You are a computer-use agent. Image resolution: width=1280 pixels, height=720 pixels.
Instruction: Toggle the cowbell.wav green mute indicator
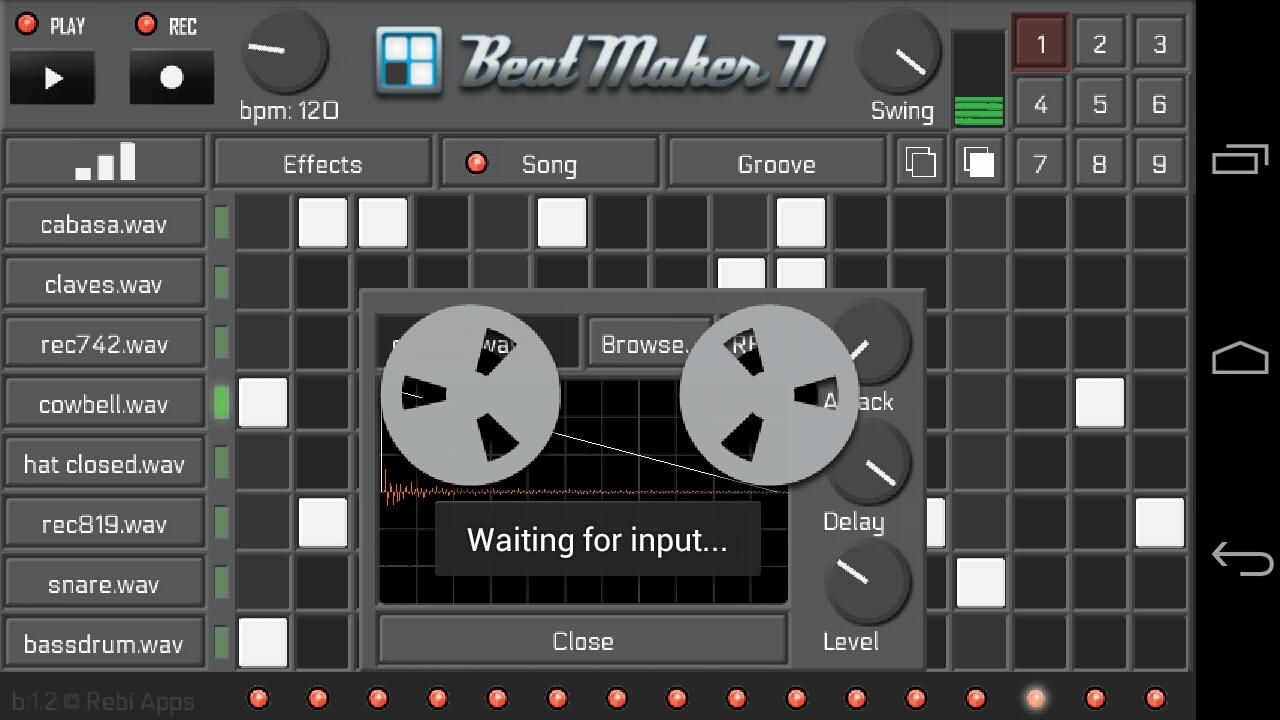tap(222, 403)
